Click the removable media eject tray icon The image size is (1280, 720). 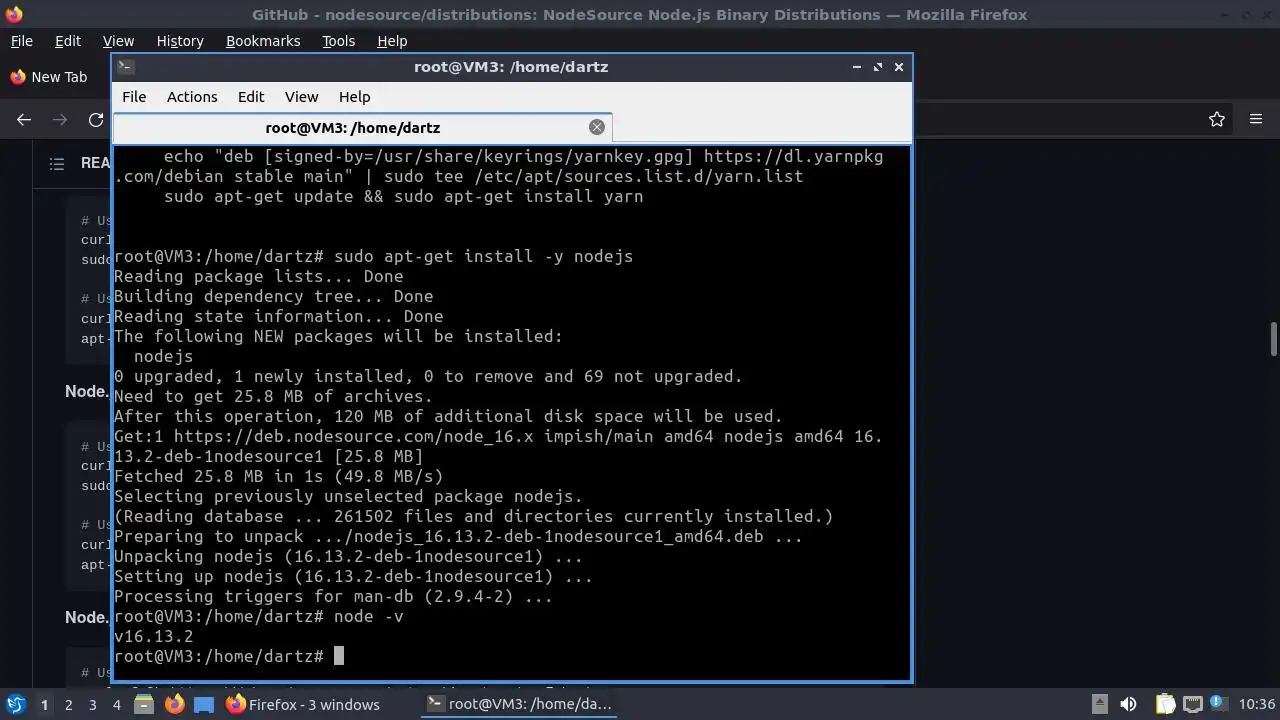pyautogui.click(x=1099, y=704)
